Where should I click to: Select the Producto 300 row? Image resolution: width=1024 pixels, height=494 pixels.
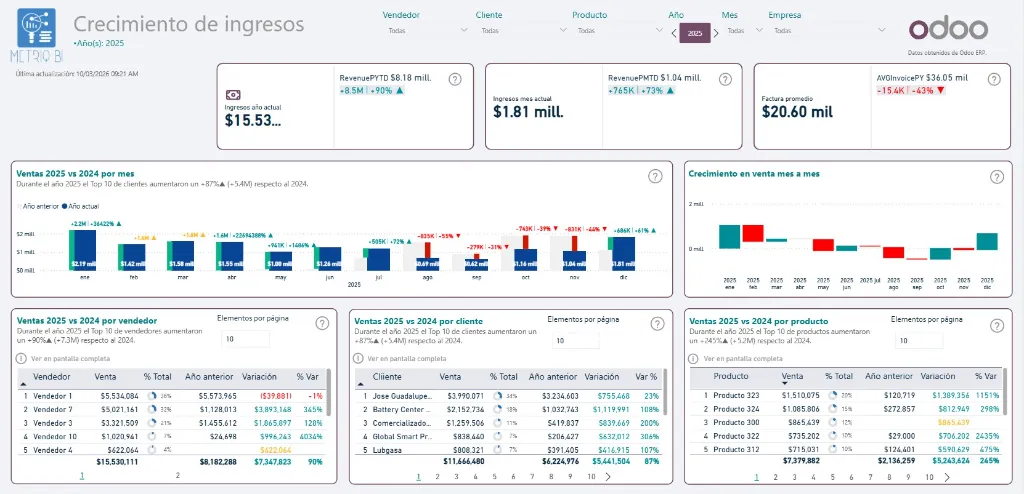coord(846,422)
